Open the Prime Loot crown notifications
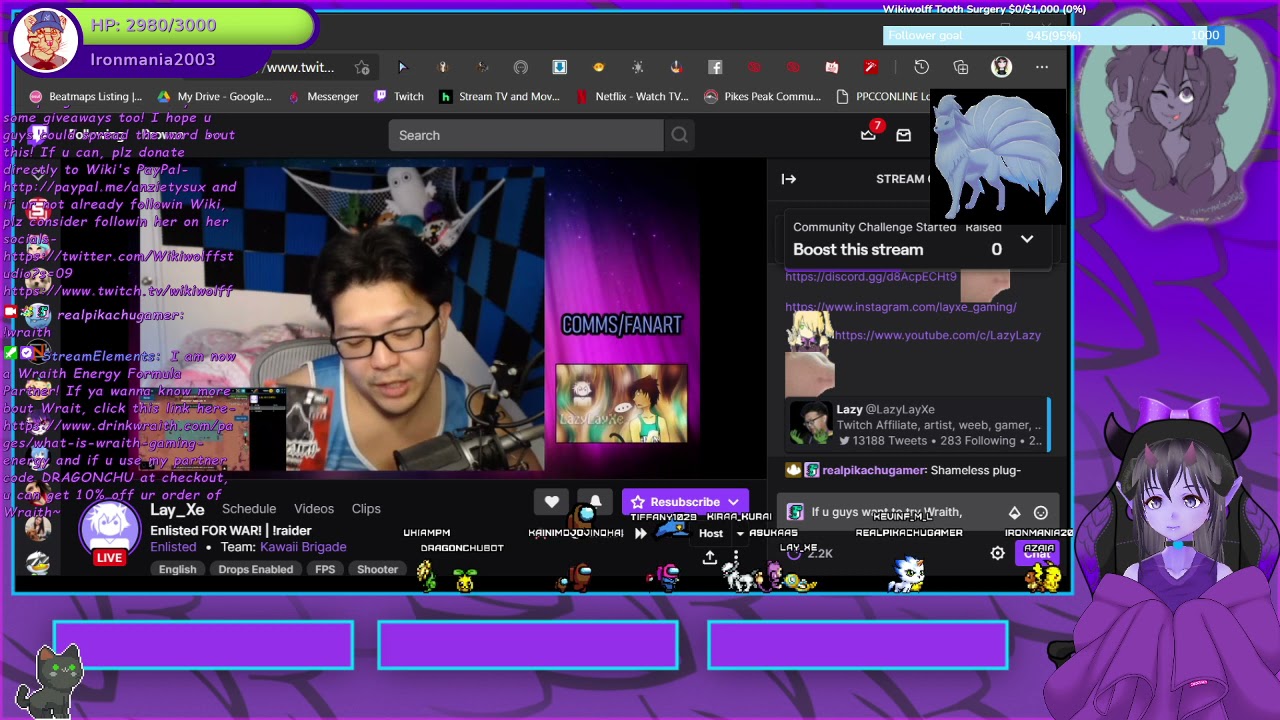The width and height of the screenshot is (1280, 720). (x=868, y=135)
